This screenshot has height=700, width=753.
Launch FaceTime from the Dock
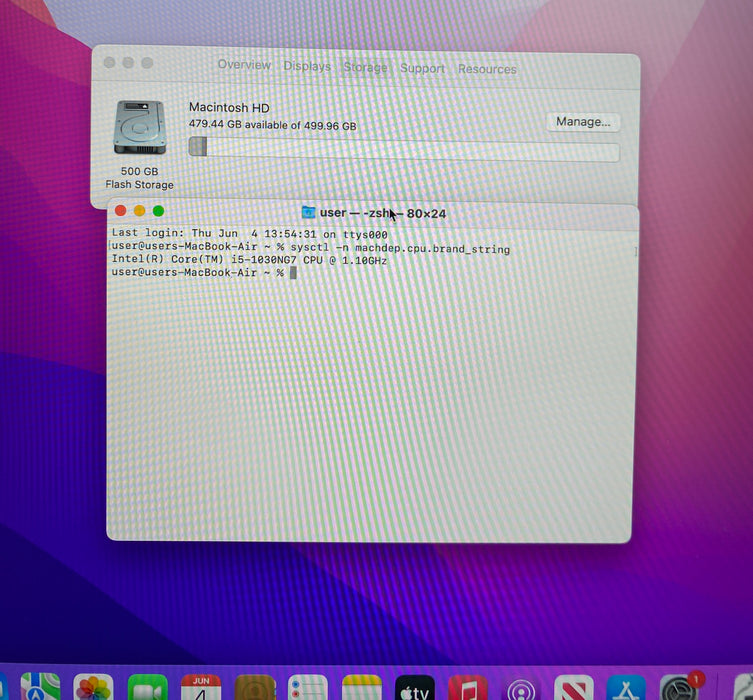pyautogui.click(x=147, y=688)
